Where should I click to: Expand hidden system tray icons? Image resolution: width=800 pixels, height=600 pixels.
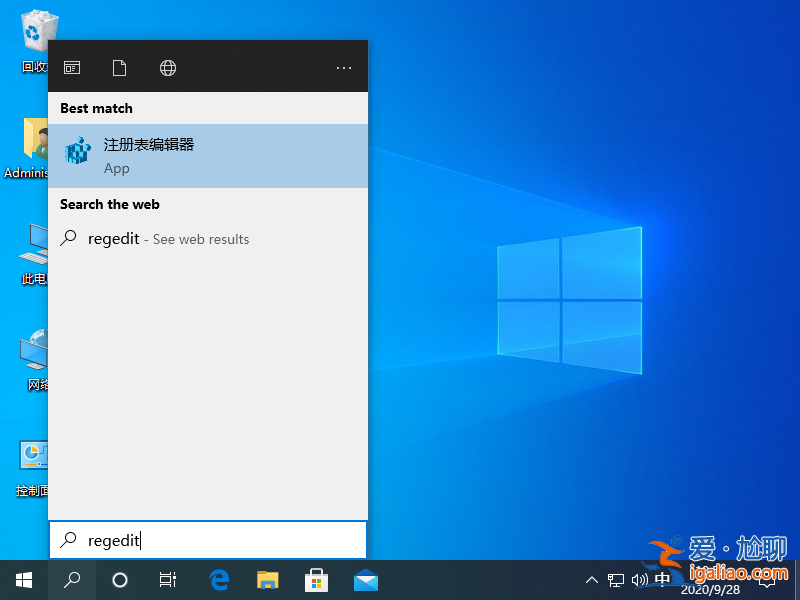(x=592, y=580)
